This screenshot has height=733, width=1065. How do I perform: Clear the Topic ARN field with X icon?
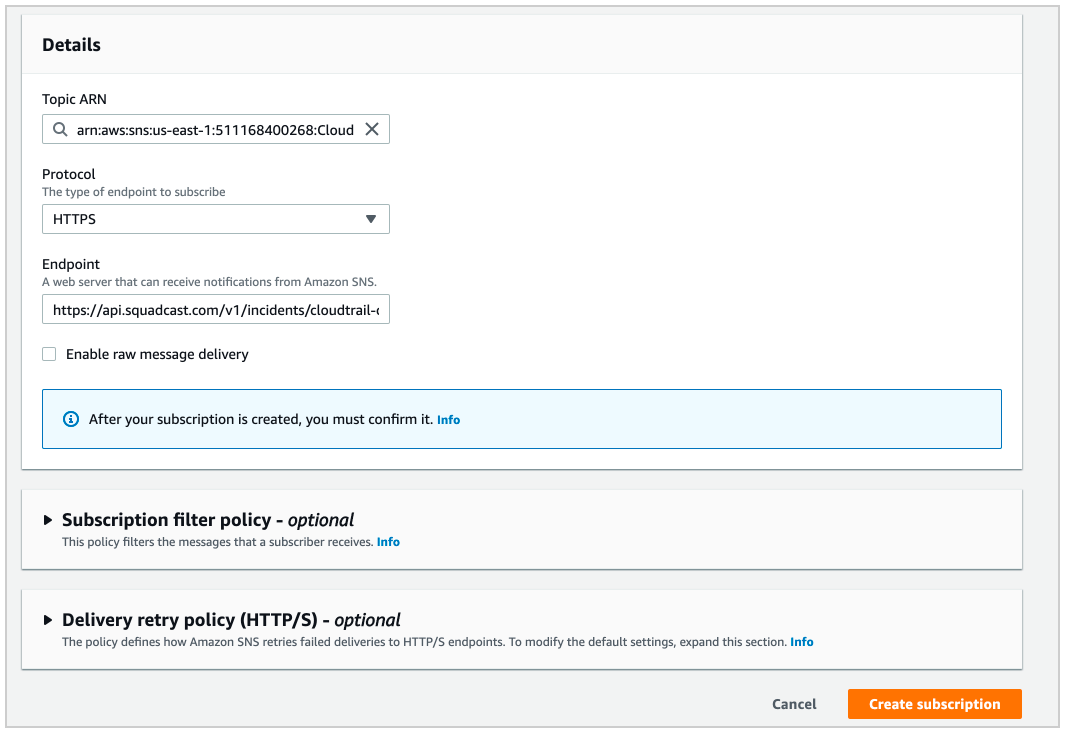click(372, 129)
